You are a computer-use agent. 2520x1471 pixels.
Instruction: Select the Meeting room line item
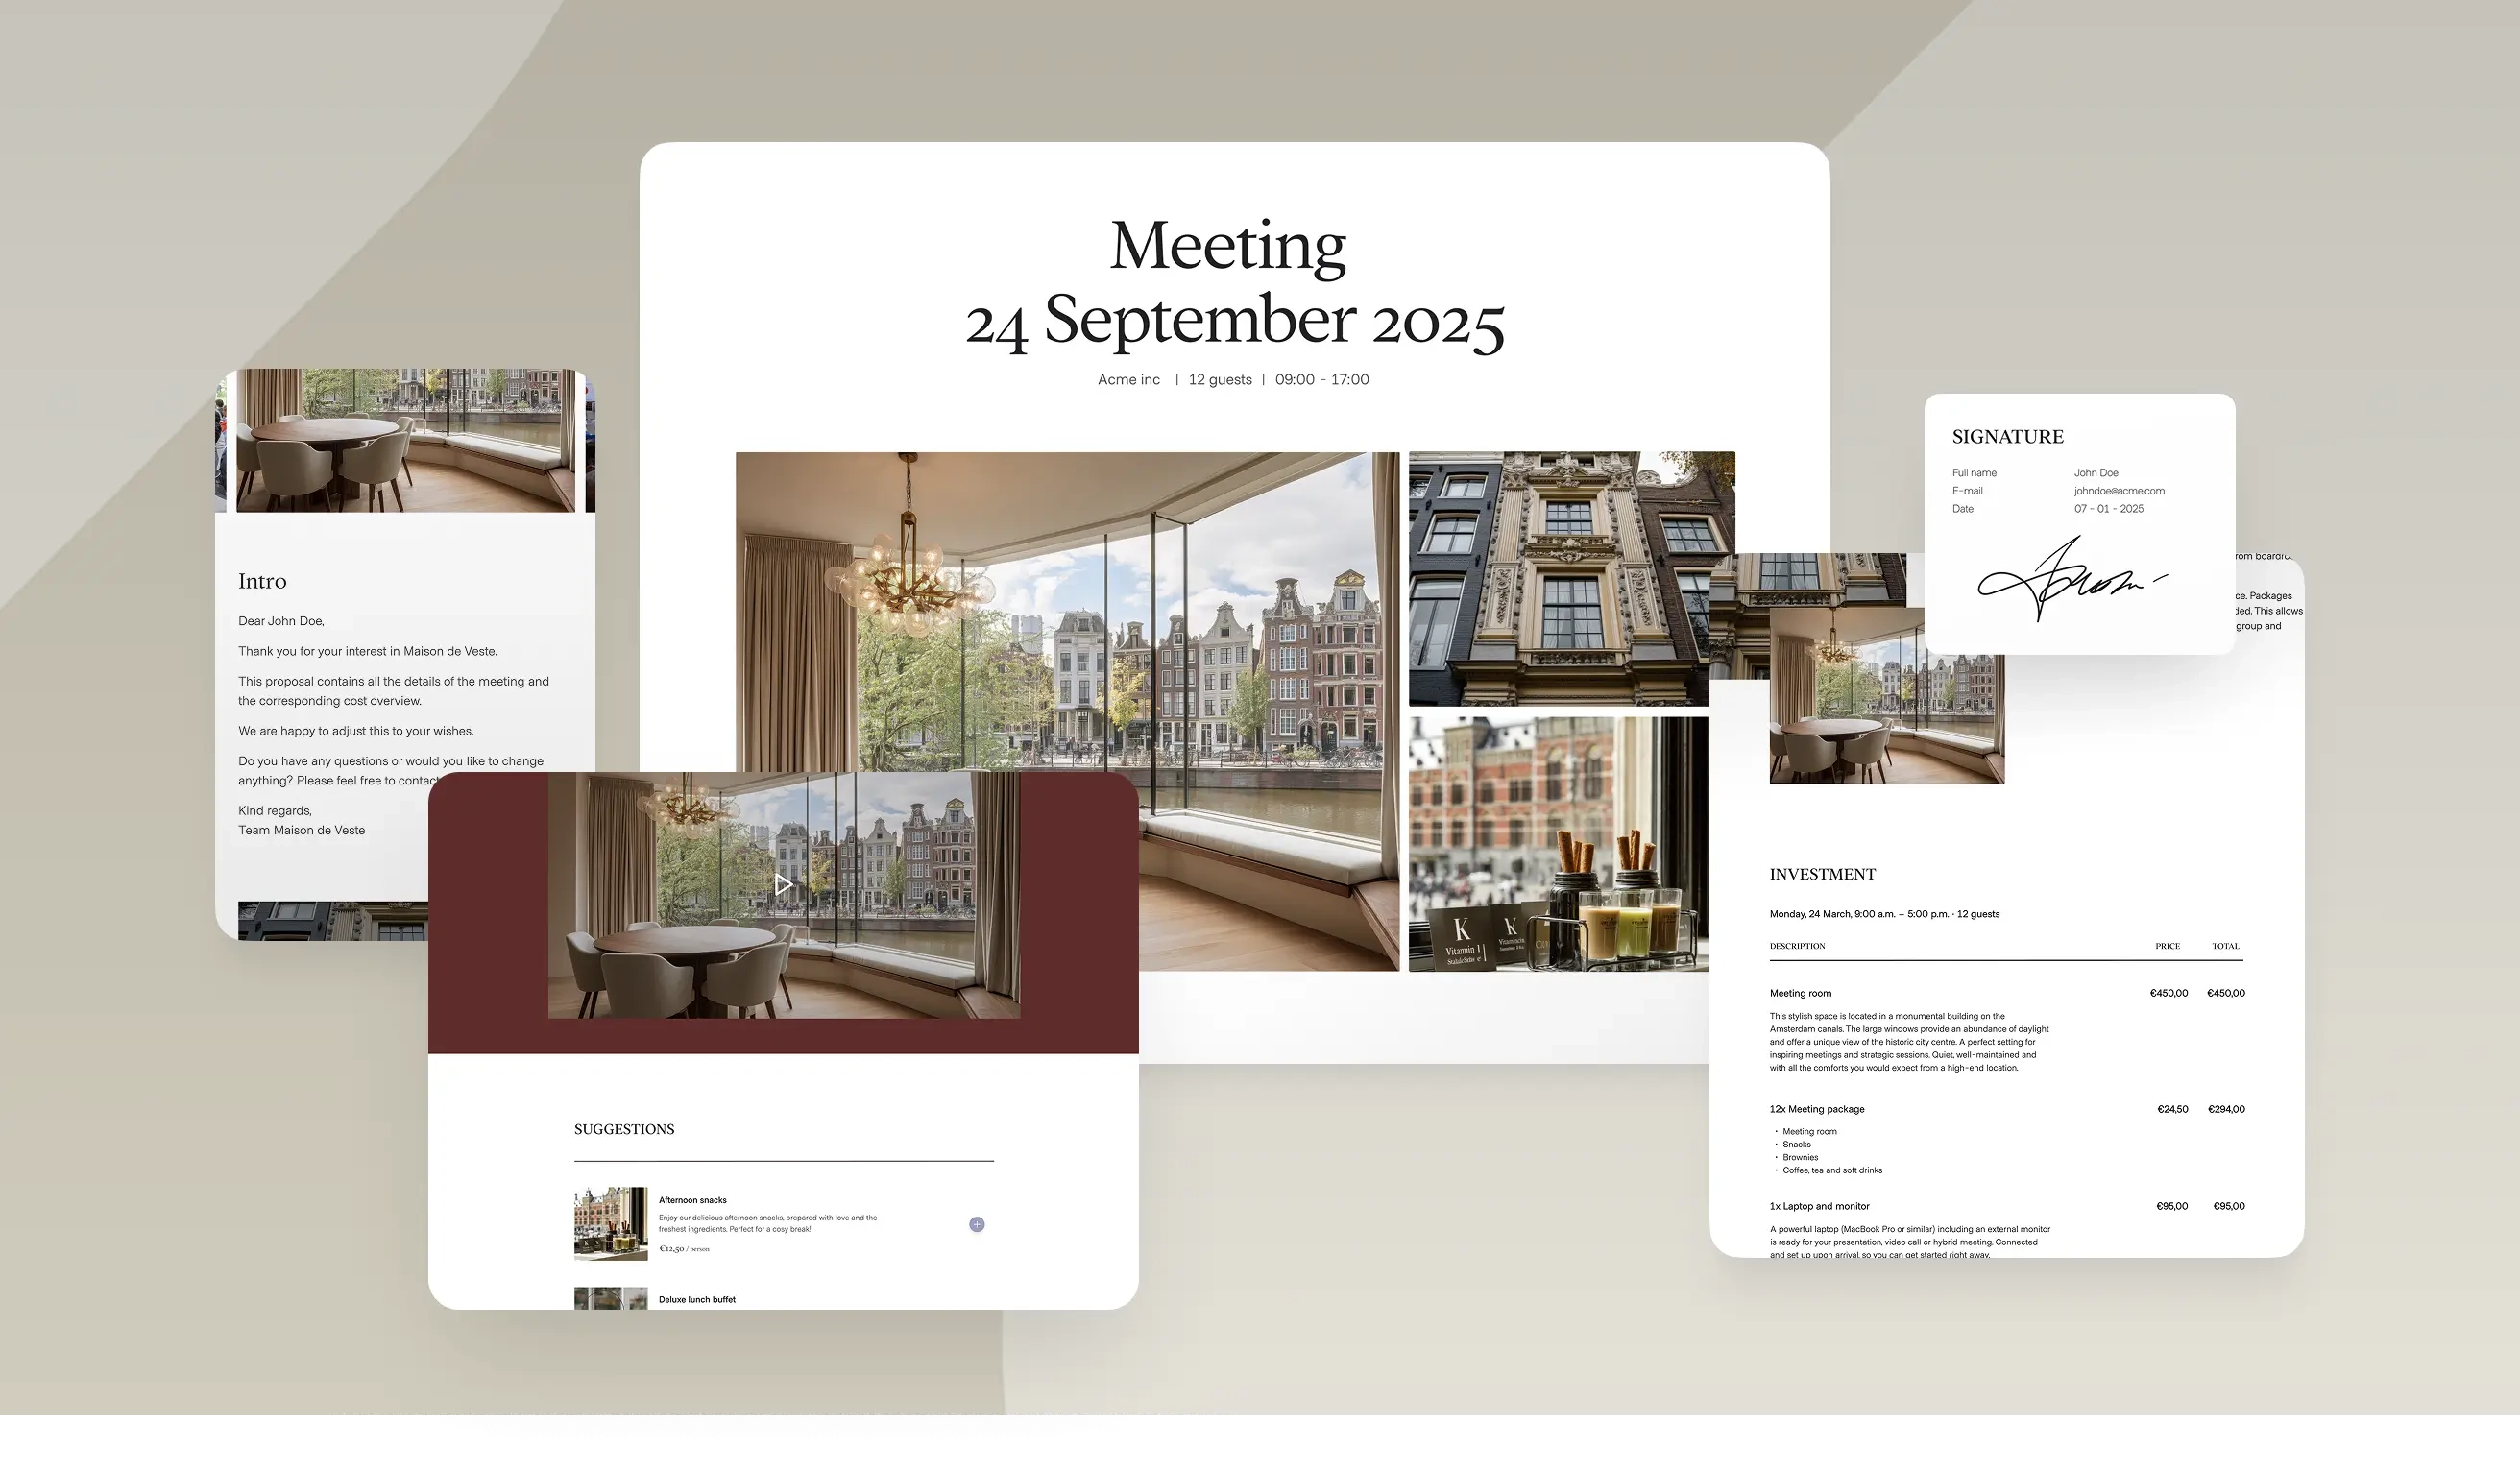1800,993
